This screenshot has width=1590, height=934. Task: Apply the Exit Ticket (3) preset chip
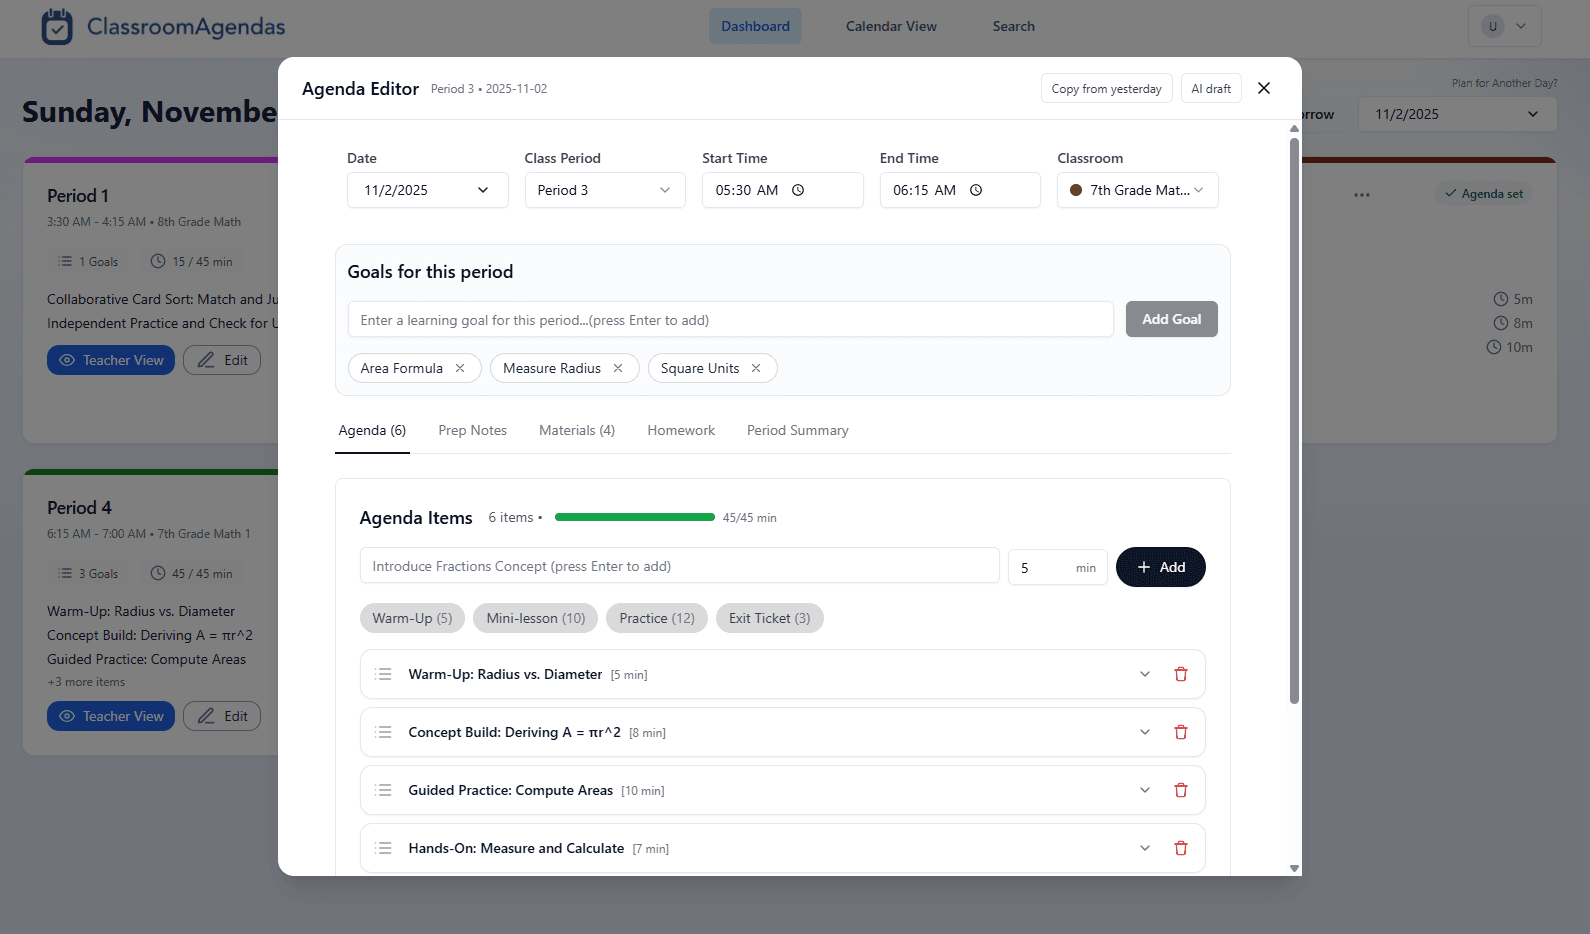[770, 618]
